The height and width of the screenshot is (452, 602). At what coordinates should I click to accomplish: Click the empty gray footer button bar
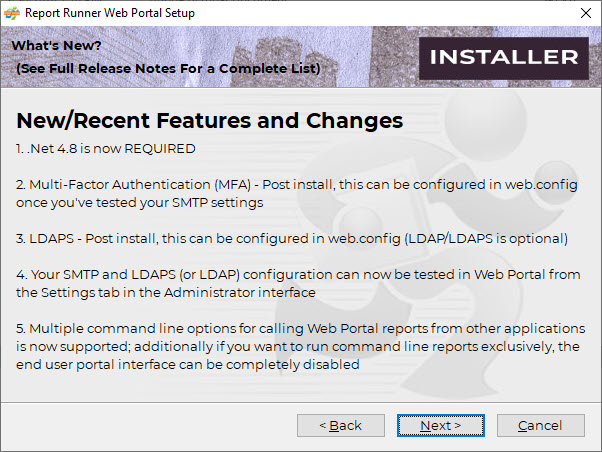coord(150,425)
